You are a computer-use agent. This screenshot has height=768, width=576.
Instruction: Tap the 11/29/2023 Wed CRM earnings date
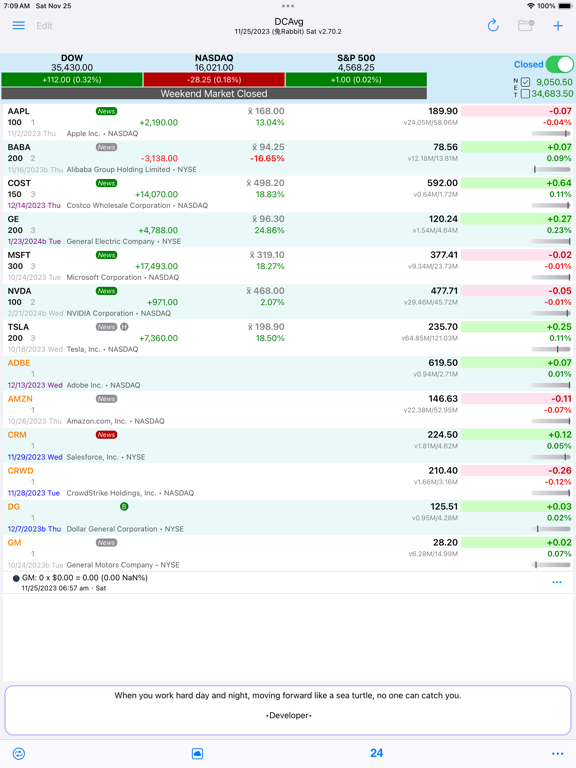pos(35,457)
